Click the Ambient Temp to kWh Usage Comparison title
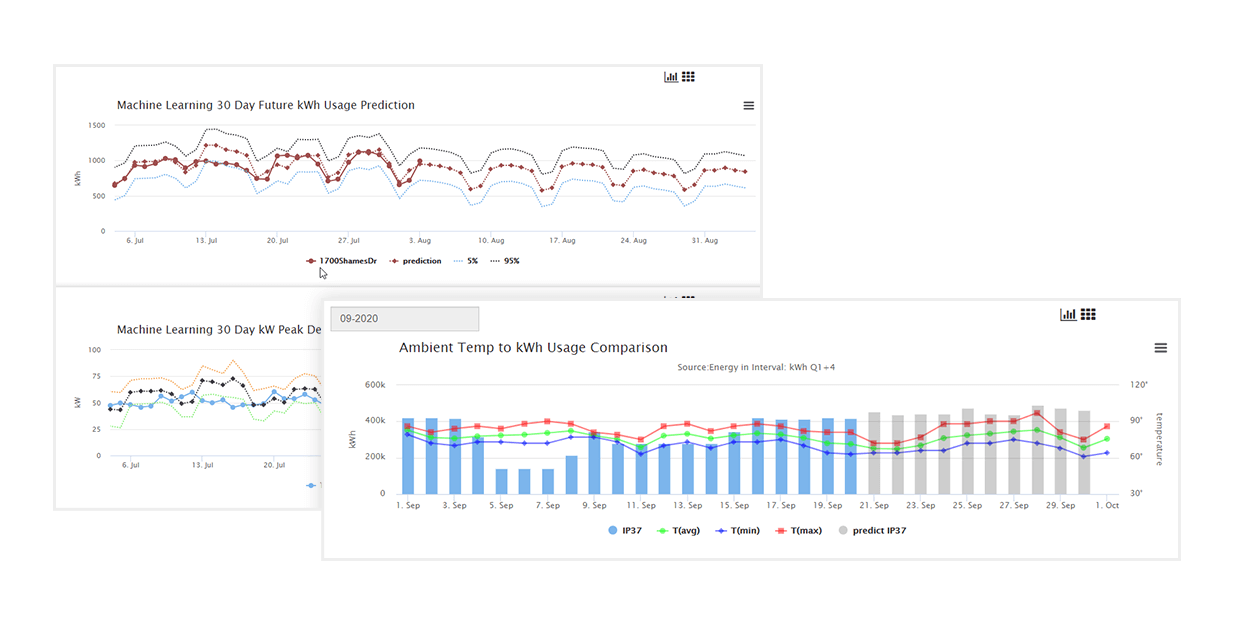The height and width of the screenshot is (625, 1234). pos(533,348)
